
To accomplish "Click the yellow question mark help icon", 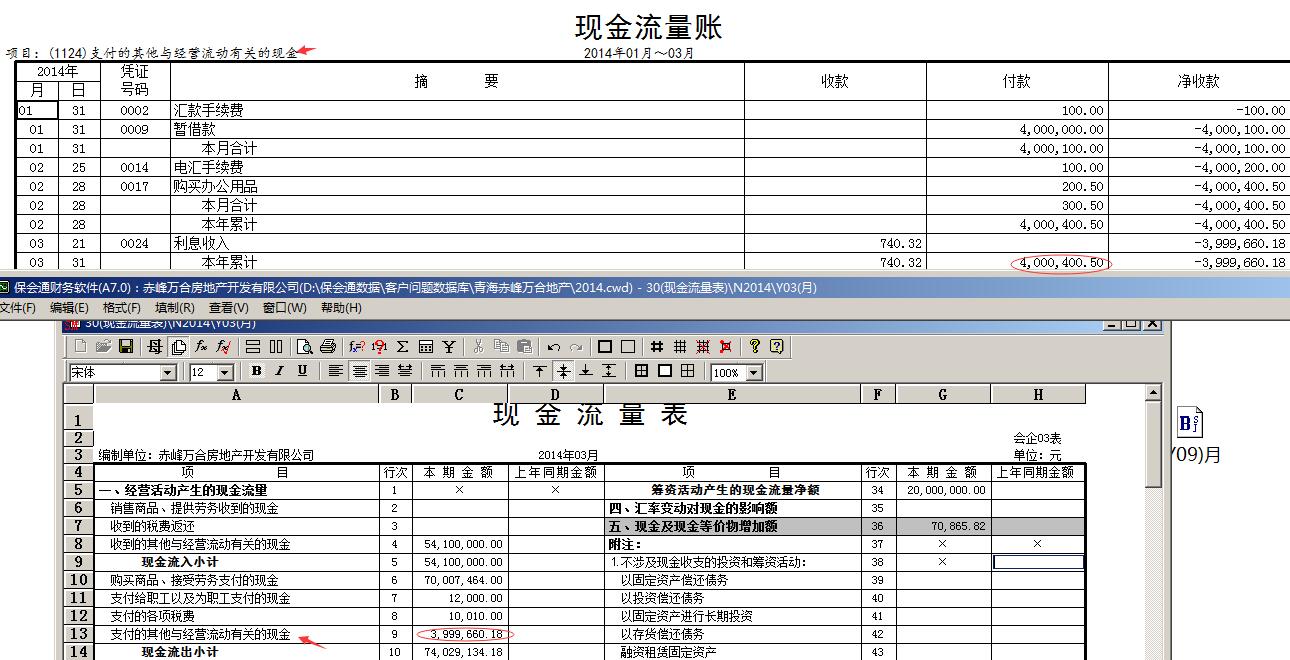I will 754,347.
